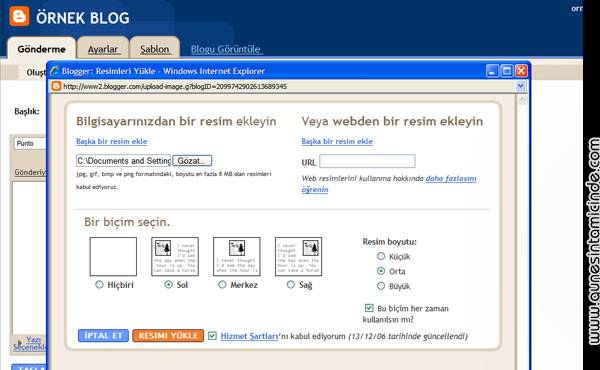This screenshot has width=600, height=370.
Task: Toggle Bu biçim her zaman kullanılsın checkbox
Action: click(369, 308)
